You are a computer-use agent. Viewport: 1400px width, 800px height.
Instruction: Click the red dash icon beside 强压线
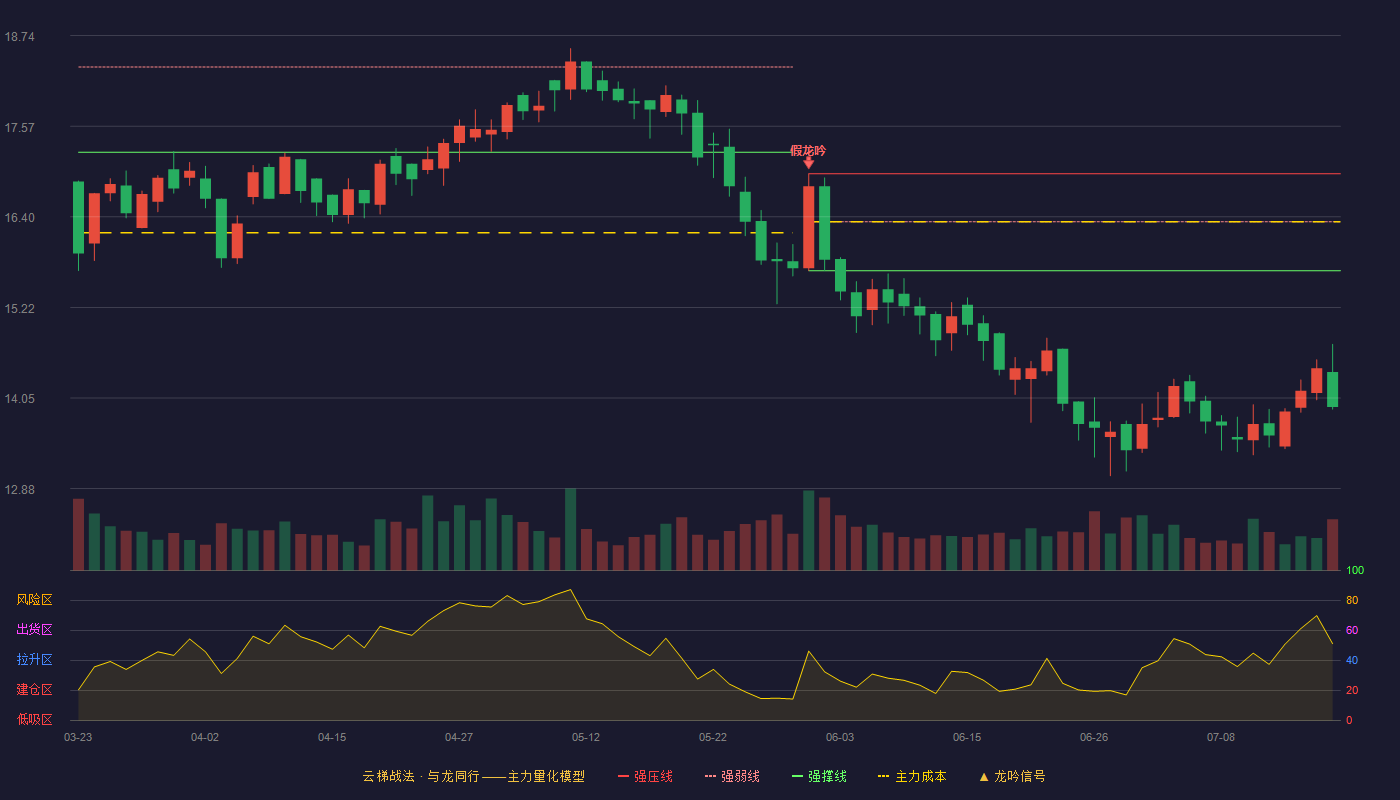pyautogui.click(x=623, y=776)
